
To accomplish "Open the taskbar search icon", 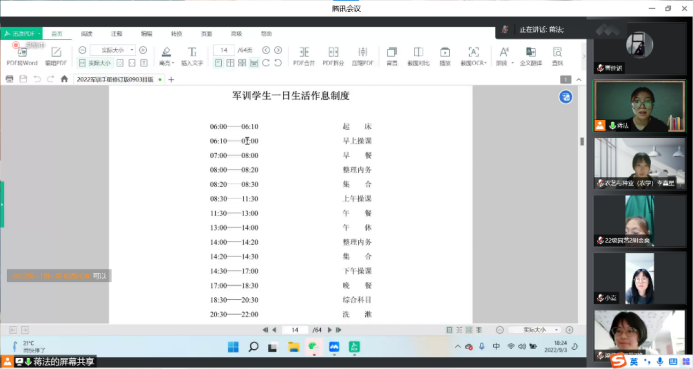I will click(253, 347).
